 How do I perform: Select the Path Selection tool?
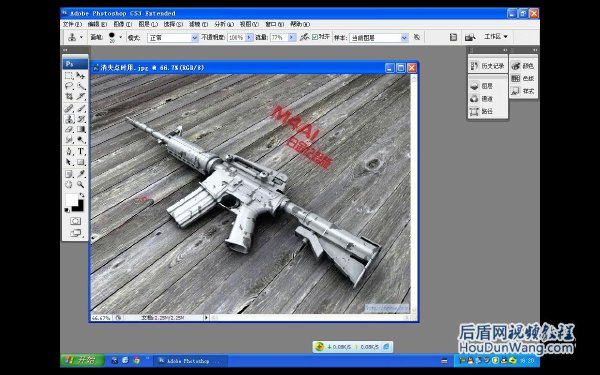pos(69,162)
